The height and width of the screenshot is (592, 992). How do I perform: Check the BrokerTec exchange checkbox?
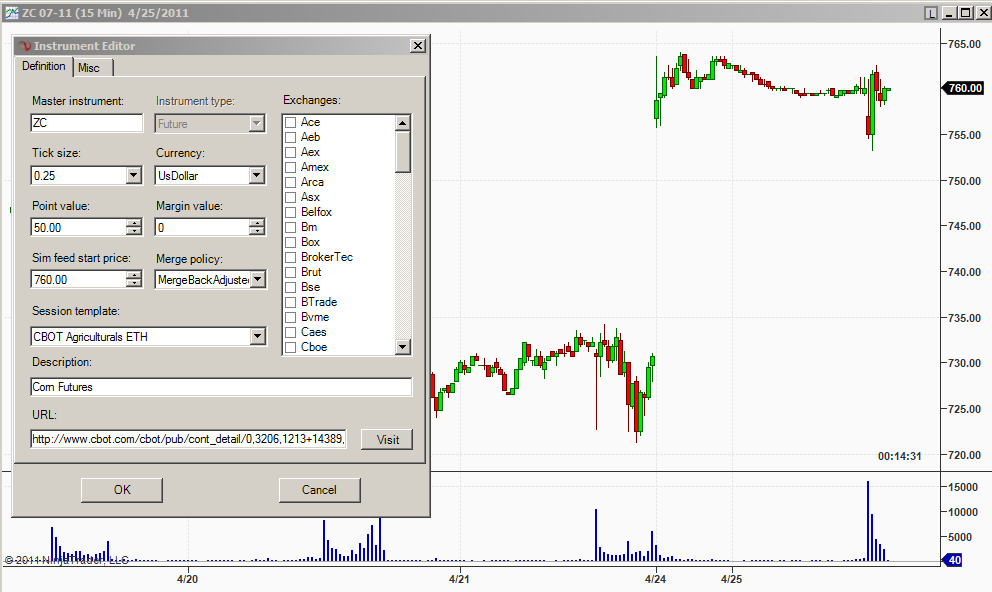click(x=290, y=257)
